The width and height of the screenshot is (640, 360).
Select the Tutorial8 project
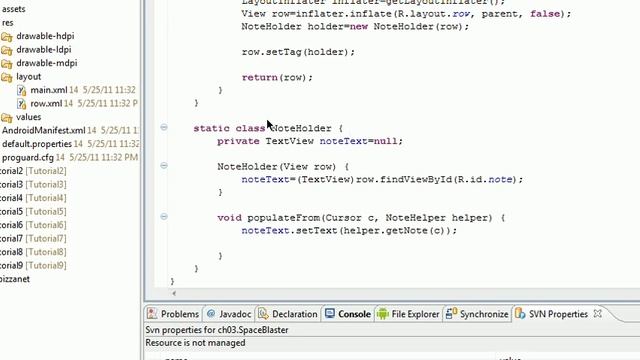33,251
